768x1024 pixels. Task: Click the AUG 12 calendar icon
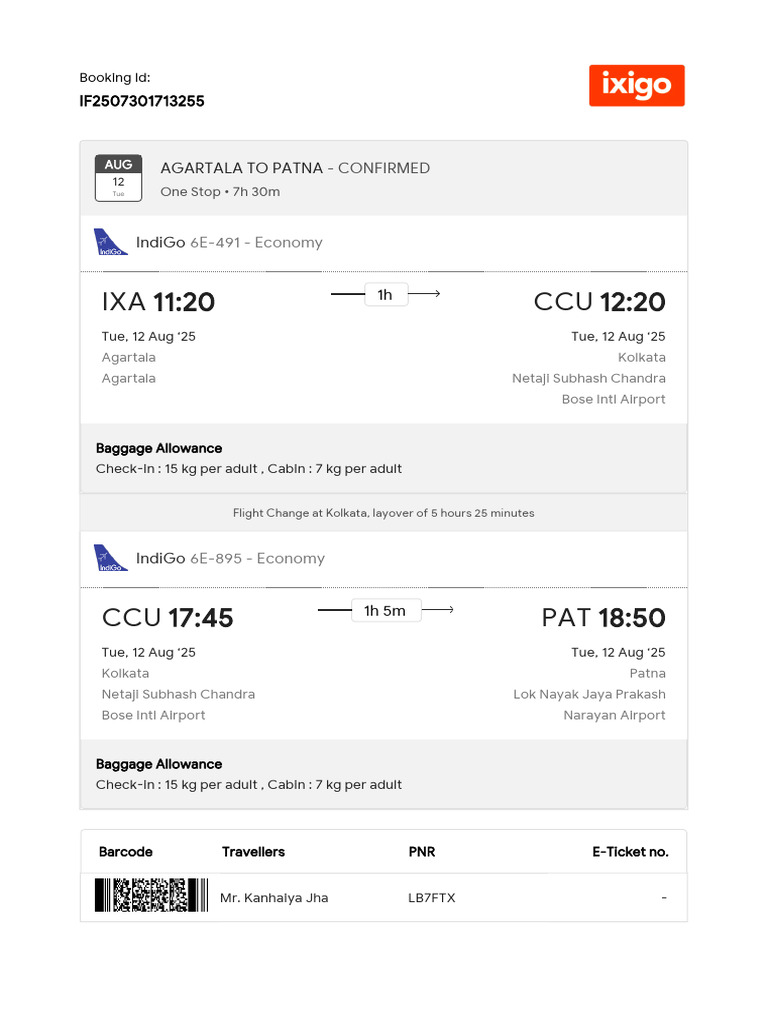point(118,178)
